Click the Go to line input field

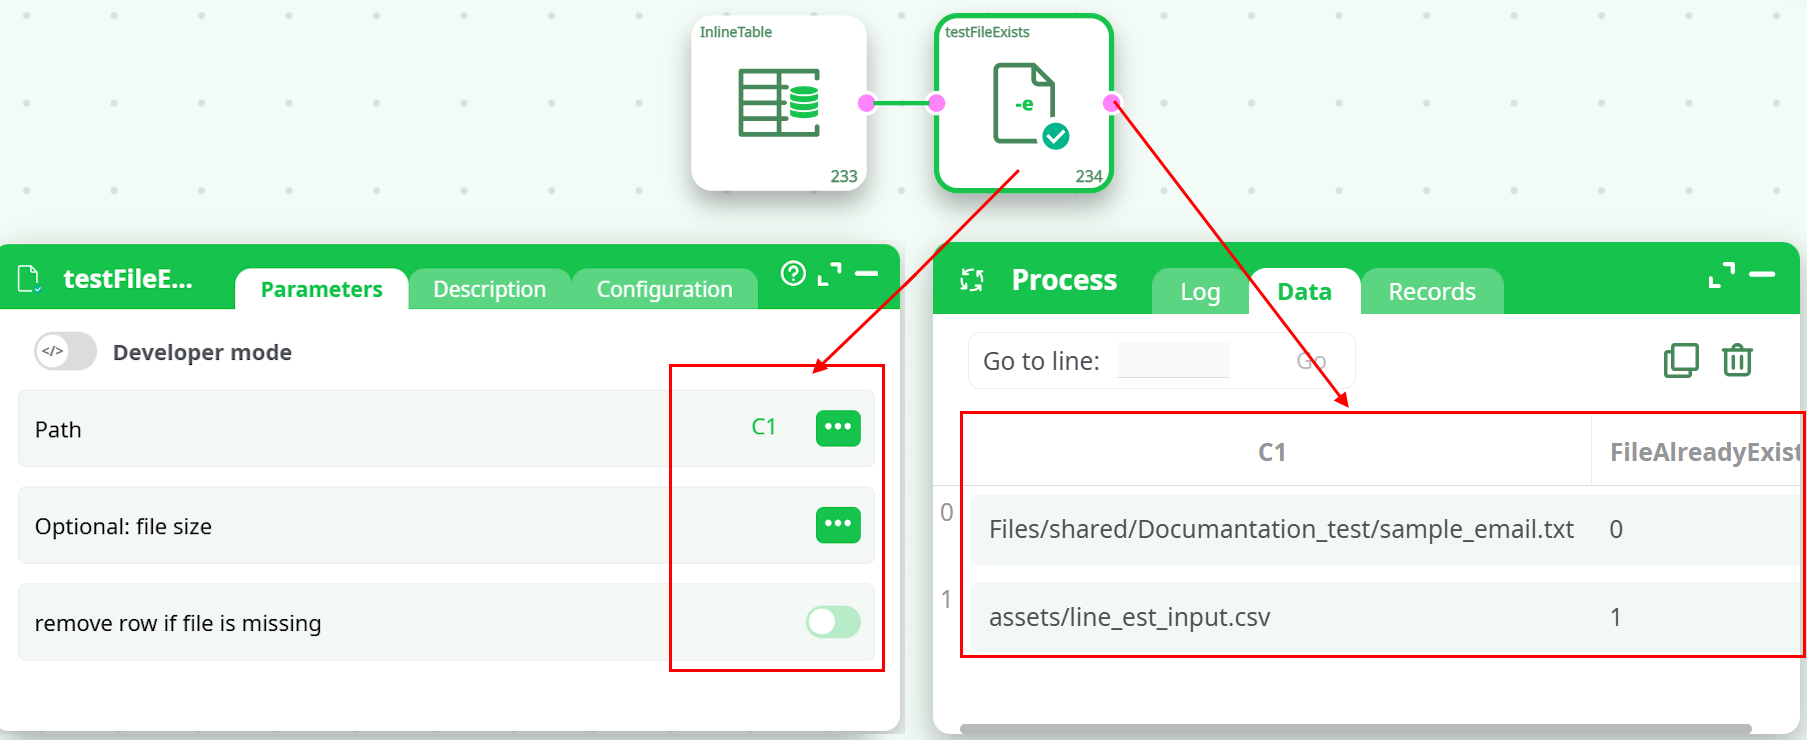click(x=1172, y=361)
